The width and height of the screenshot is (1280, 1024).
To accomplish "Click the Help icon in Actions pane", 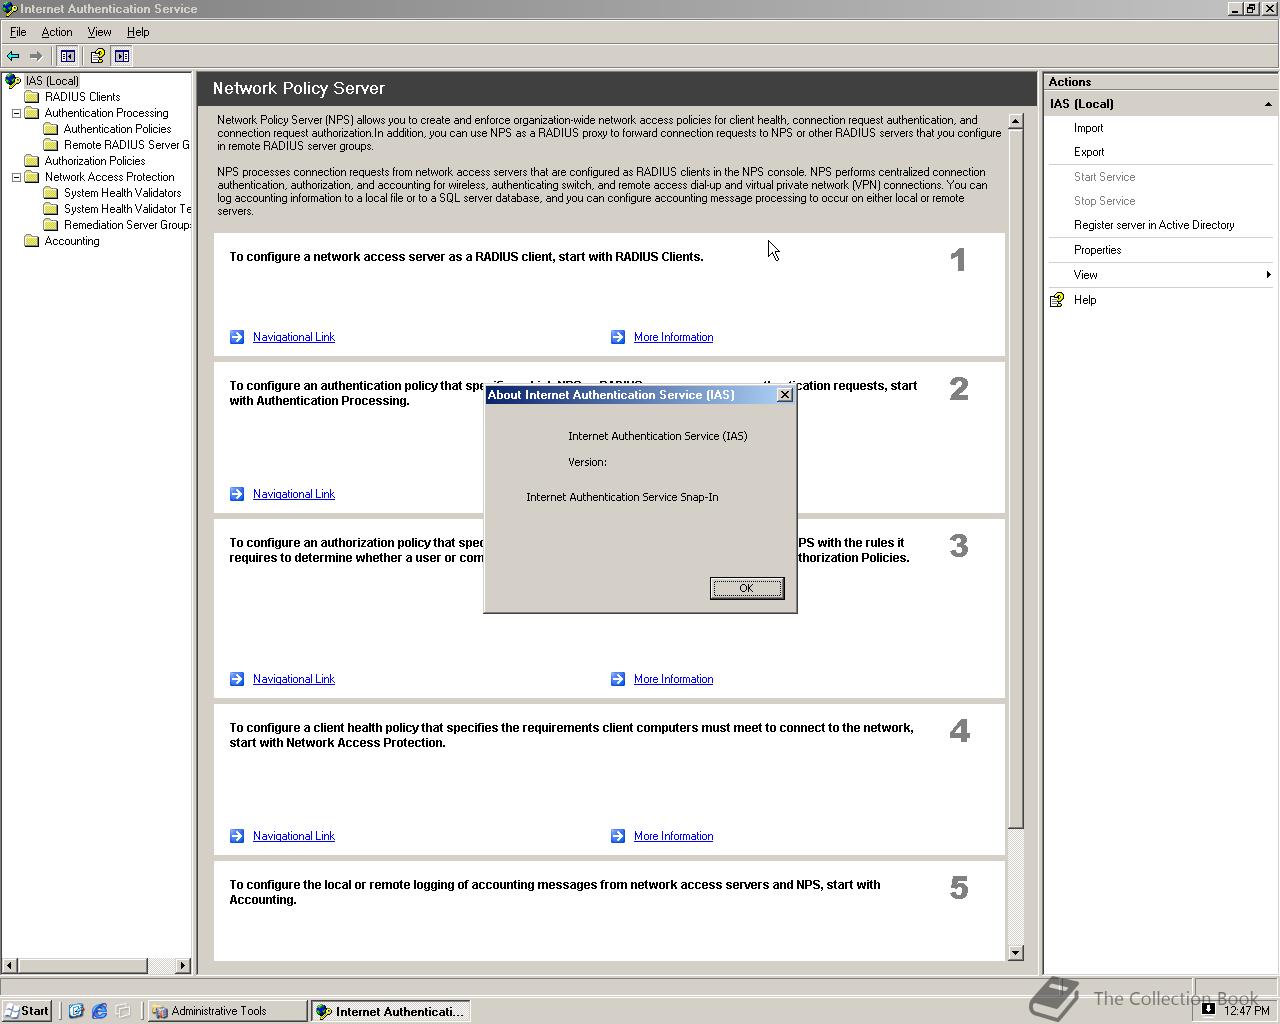I will coord(1057,300).
